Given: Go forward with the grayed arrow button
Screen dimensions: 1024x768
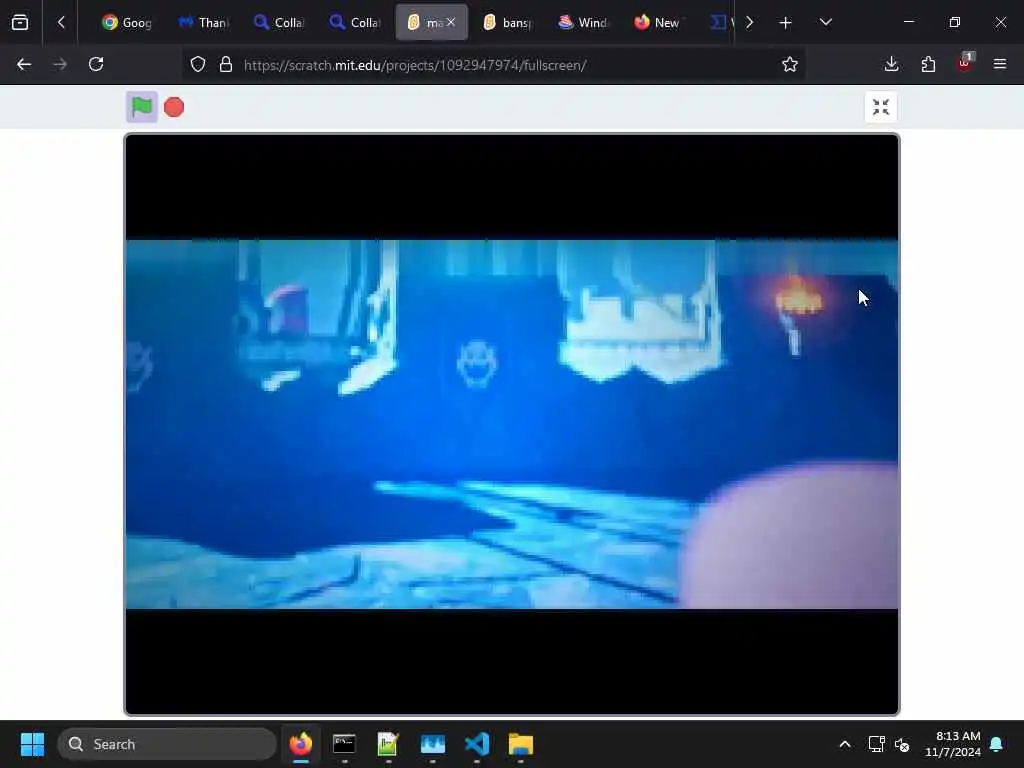Looking at the screenshot, I should coord(60,64).
